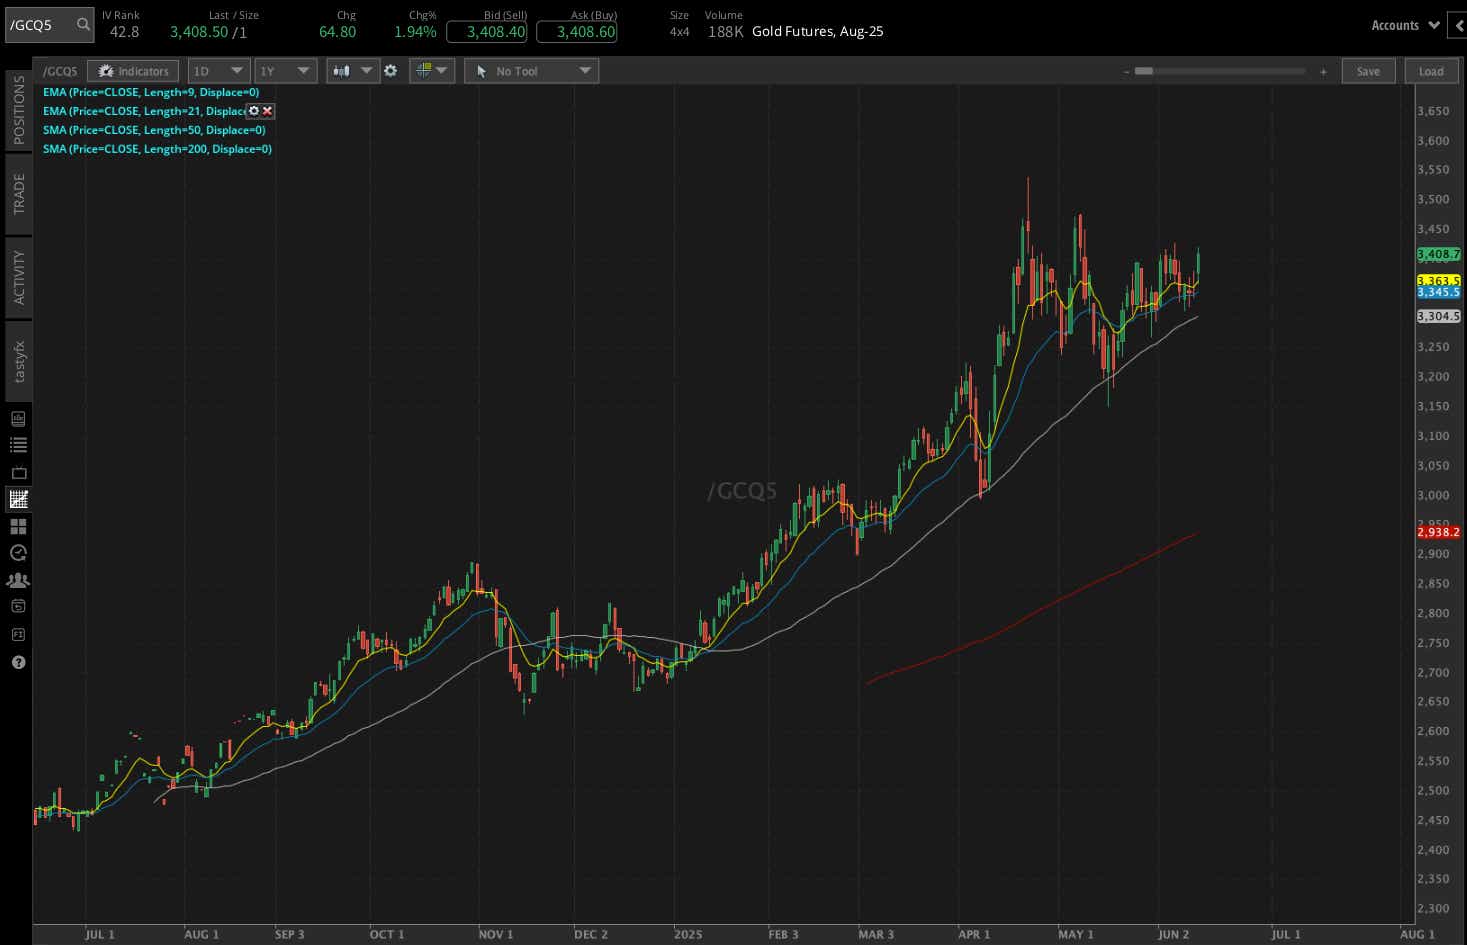The image size is (1467, 945).
Task: Expand the 1Y range dropdown
Action: click(x=285, y=70)
